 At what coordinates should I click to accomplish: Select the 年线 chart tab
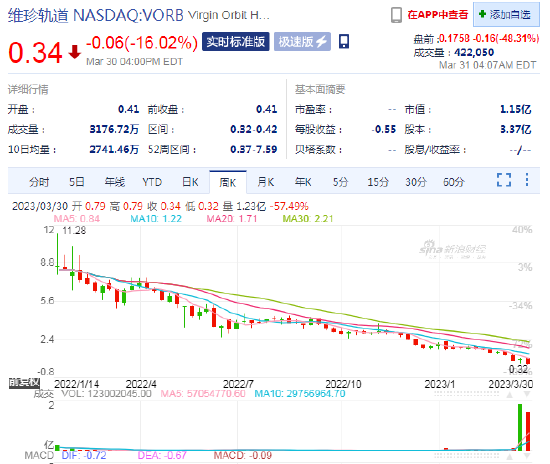click(x=115, y=182)
